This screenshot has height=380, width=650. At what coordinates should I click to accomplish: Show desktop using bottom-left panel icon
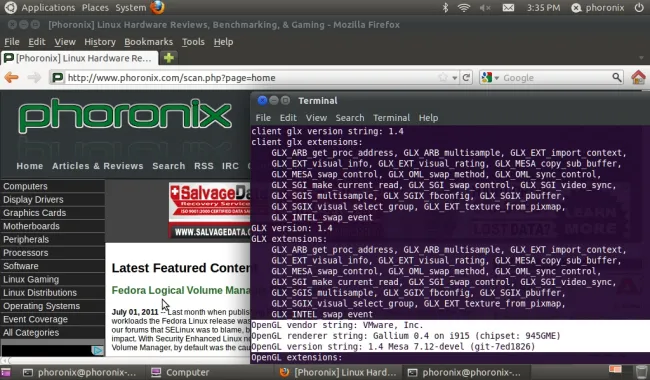click(5, 372)
